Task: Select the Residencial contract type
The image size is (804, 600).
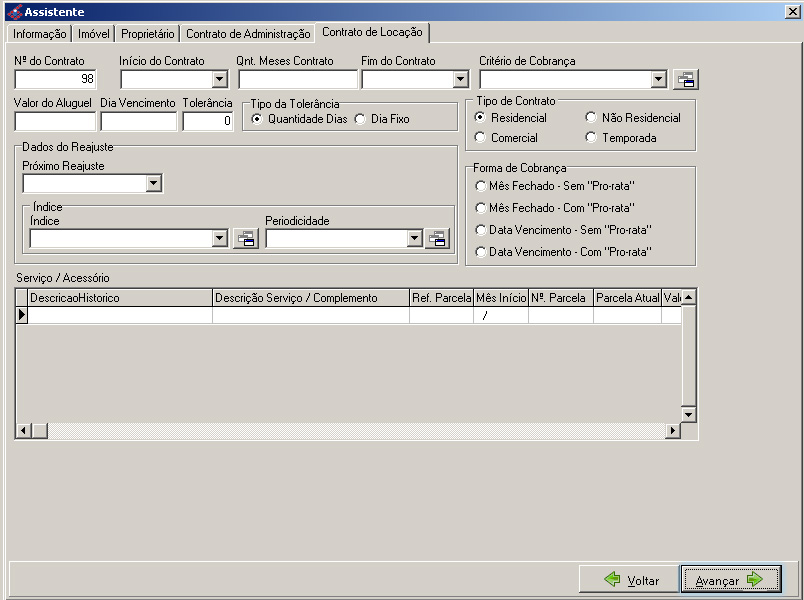Action: [x=481, y=118]
